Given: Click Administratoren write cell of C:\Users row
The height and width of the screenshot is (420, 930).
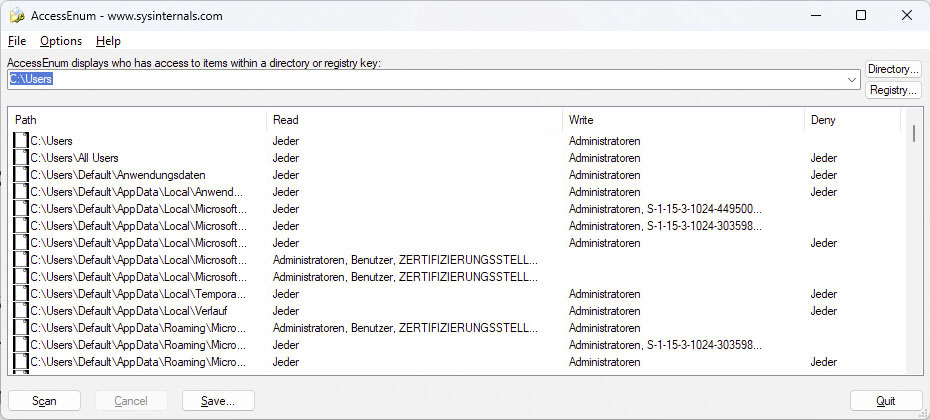Looking at the screenshot, I should click(604, 141).
